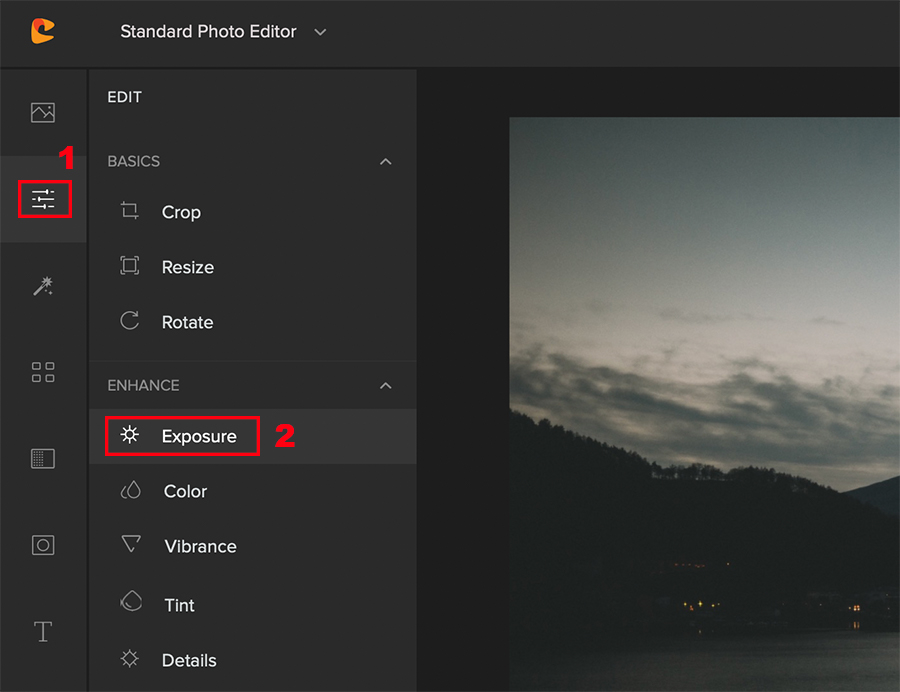The image size is (900, 692).
Task: Open the Crop tool
Action: click(x=181, y=212)
